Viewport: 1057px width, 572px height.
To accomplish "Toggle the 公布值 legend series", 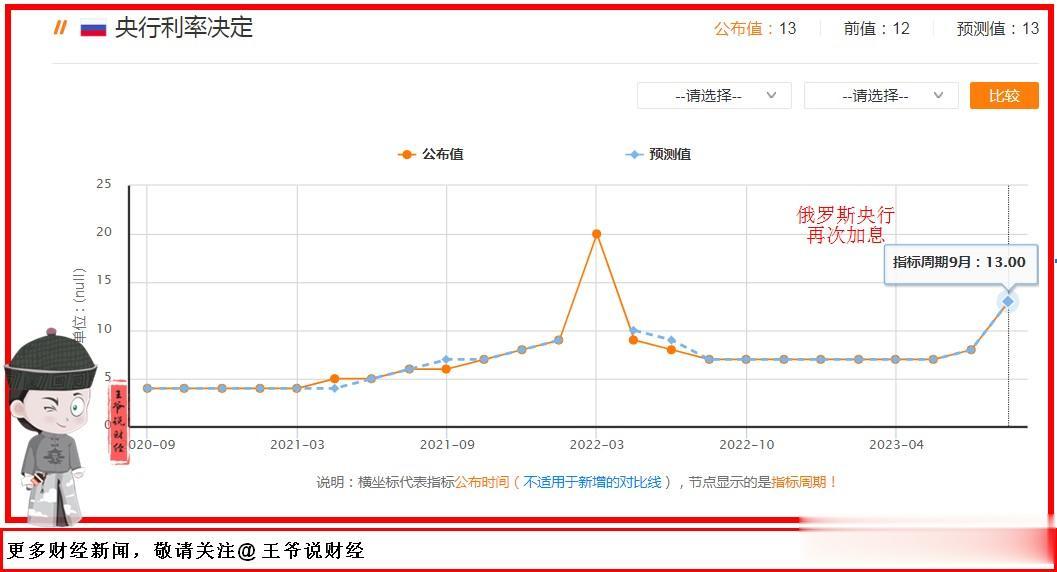I will 431,154.
